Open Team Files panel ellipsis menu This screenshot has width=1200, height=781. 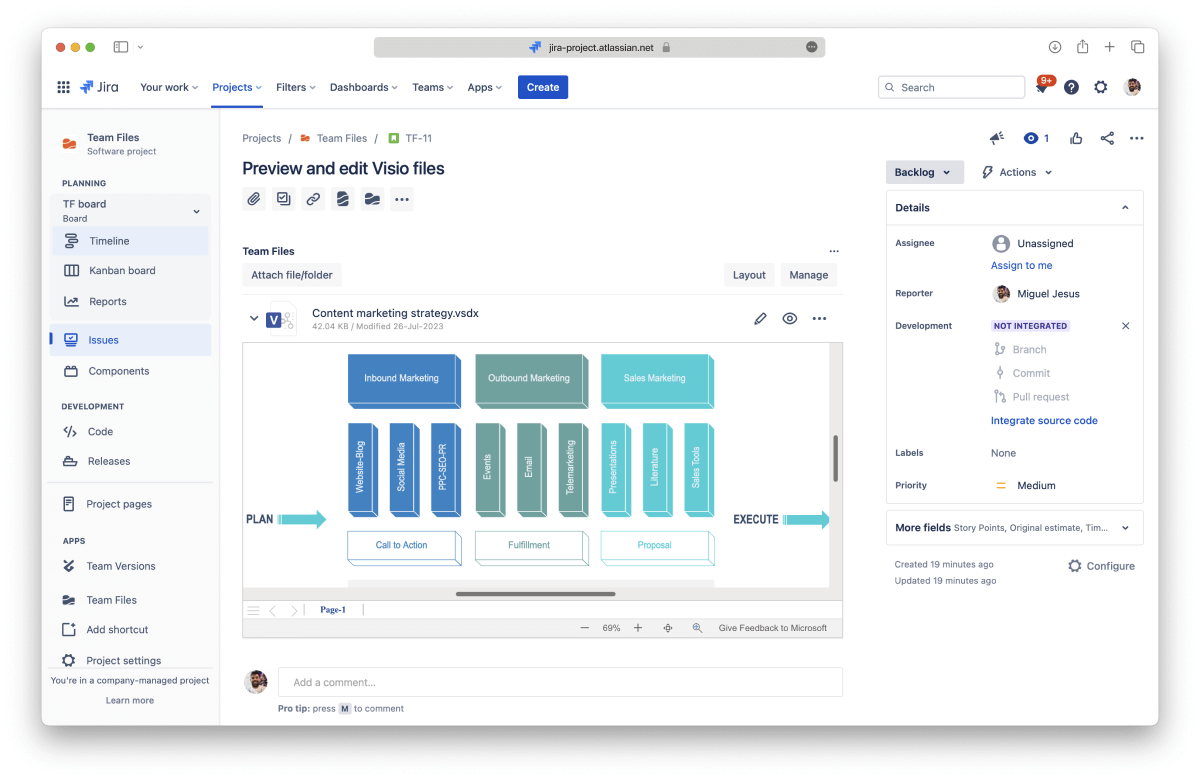(x=834, y=251)
